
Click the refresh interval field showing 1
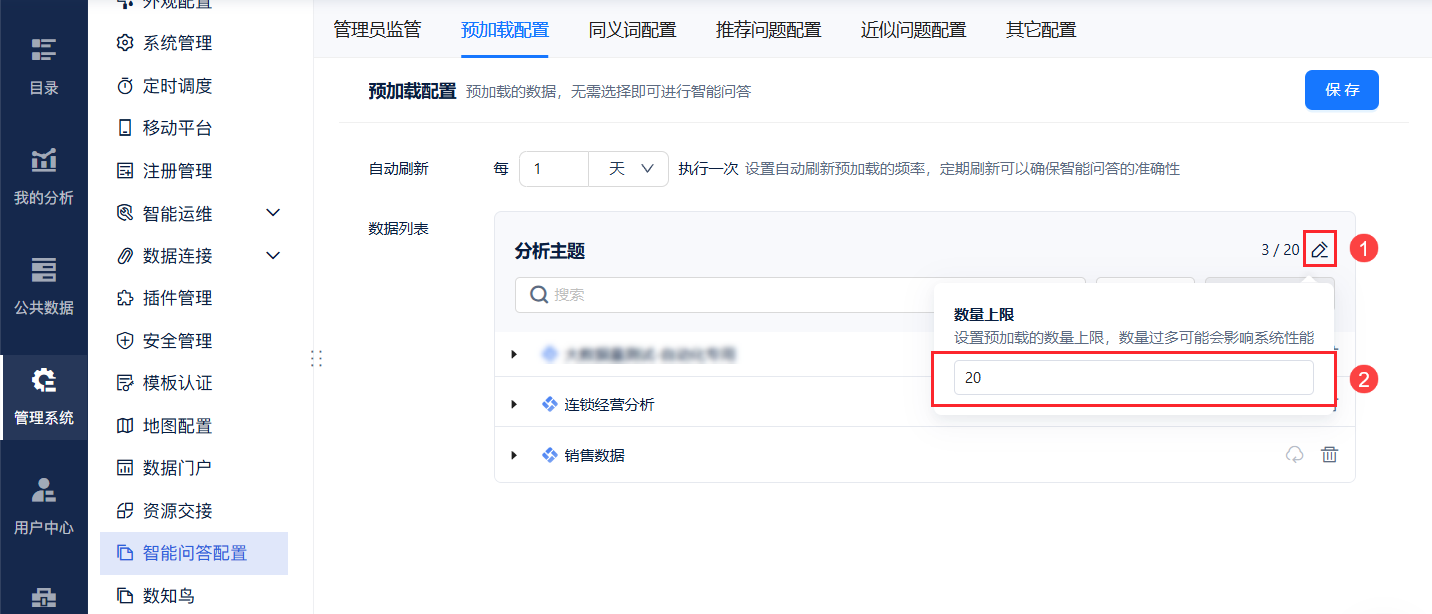(554, 169)
